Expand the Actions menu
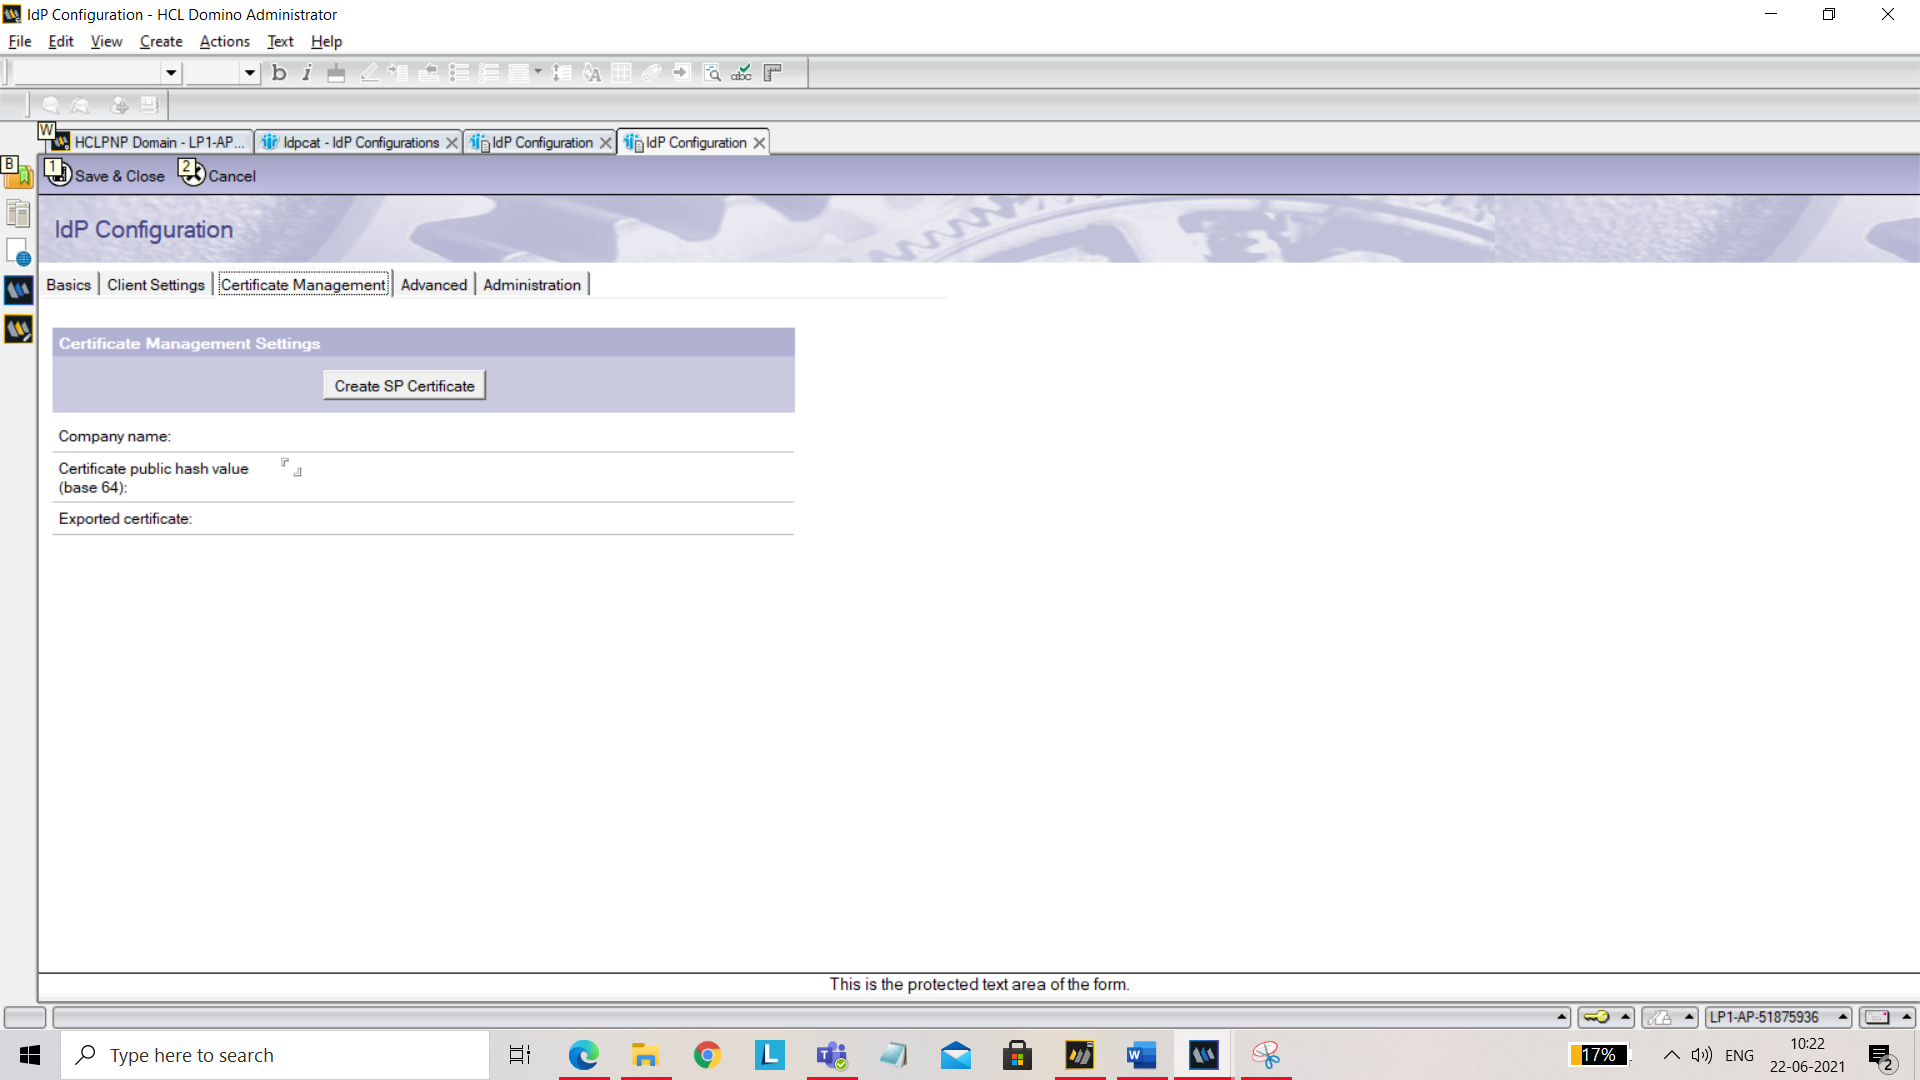Image resolution: width=1920 pixels, height=1080 pixels. click(x=224, y=41)
